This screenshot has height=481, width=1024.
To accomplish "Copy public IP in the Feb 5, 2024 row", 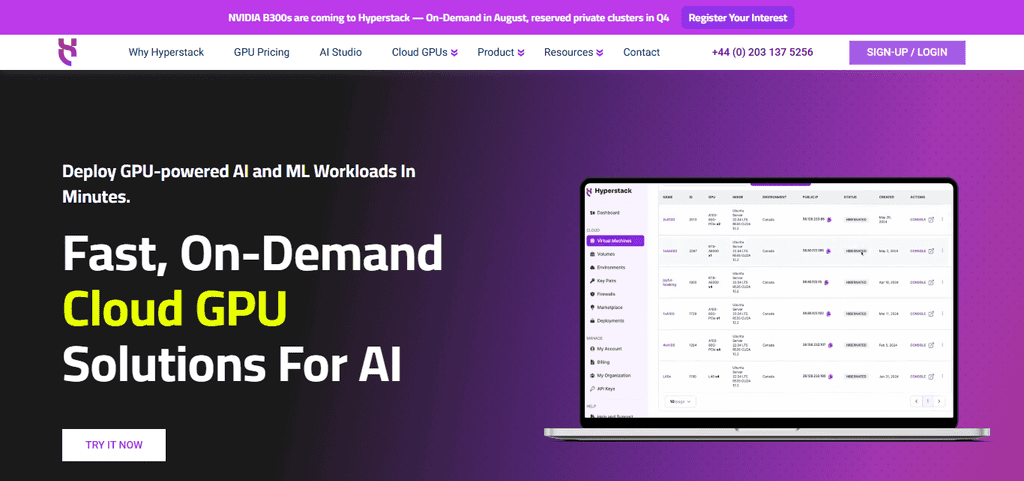I will [830, 345].
